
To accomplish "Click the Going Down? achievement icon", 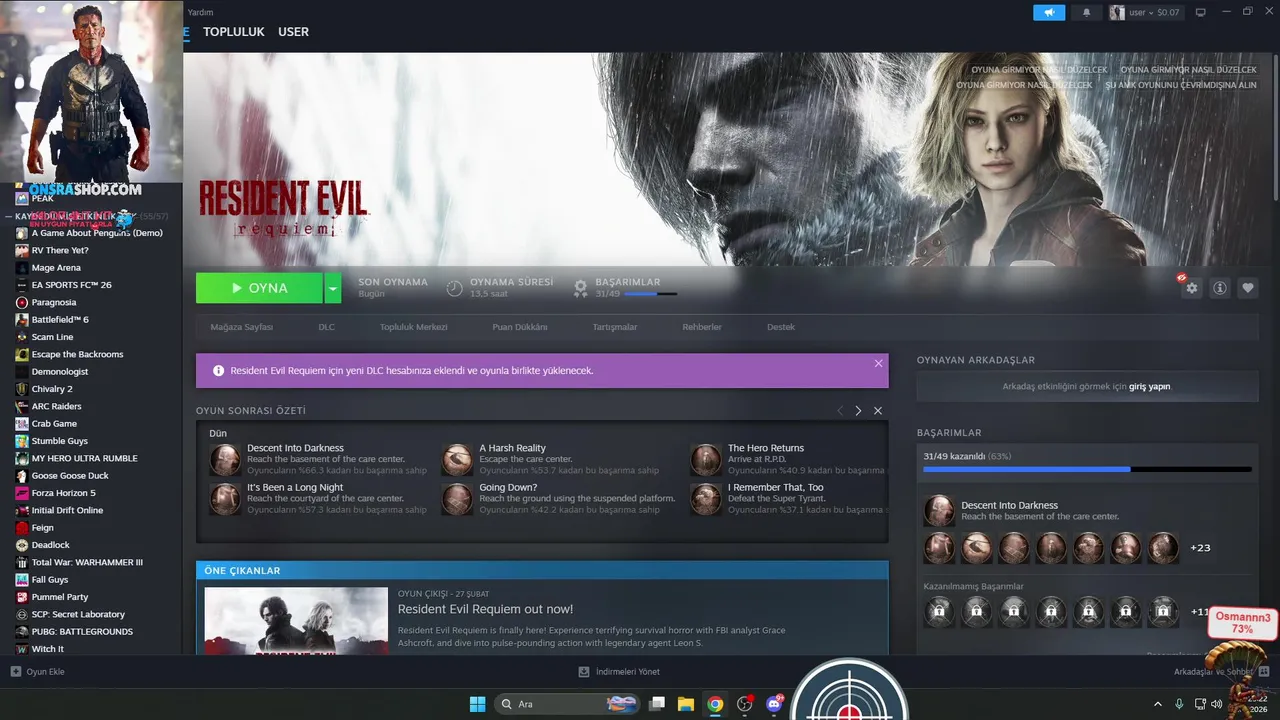I will [x=457, y=499].
